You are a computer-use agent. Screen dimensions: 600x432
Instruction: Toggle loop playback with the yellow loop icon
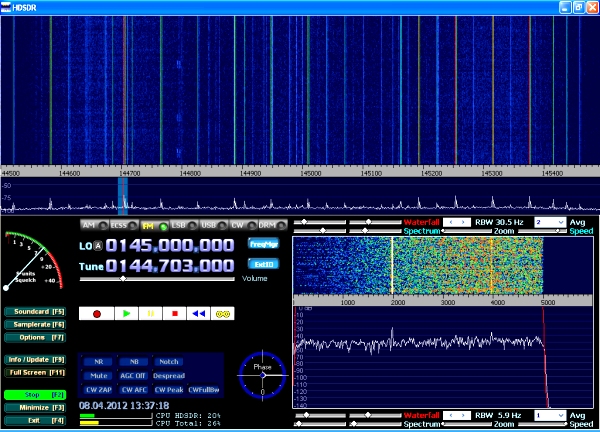point(222,313)
